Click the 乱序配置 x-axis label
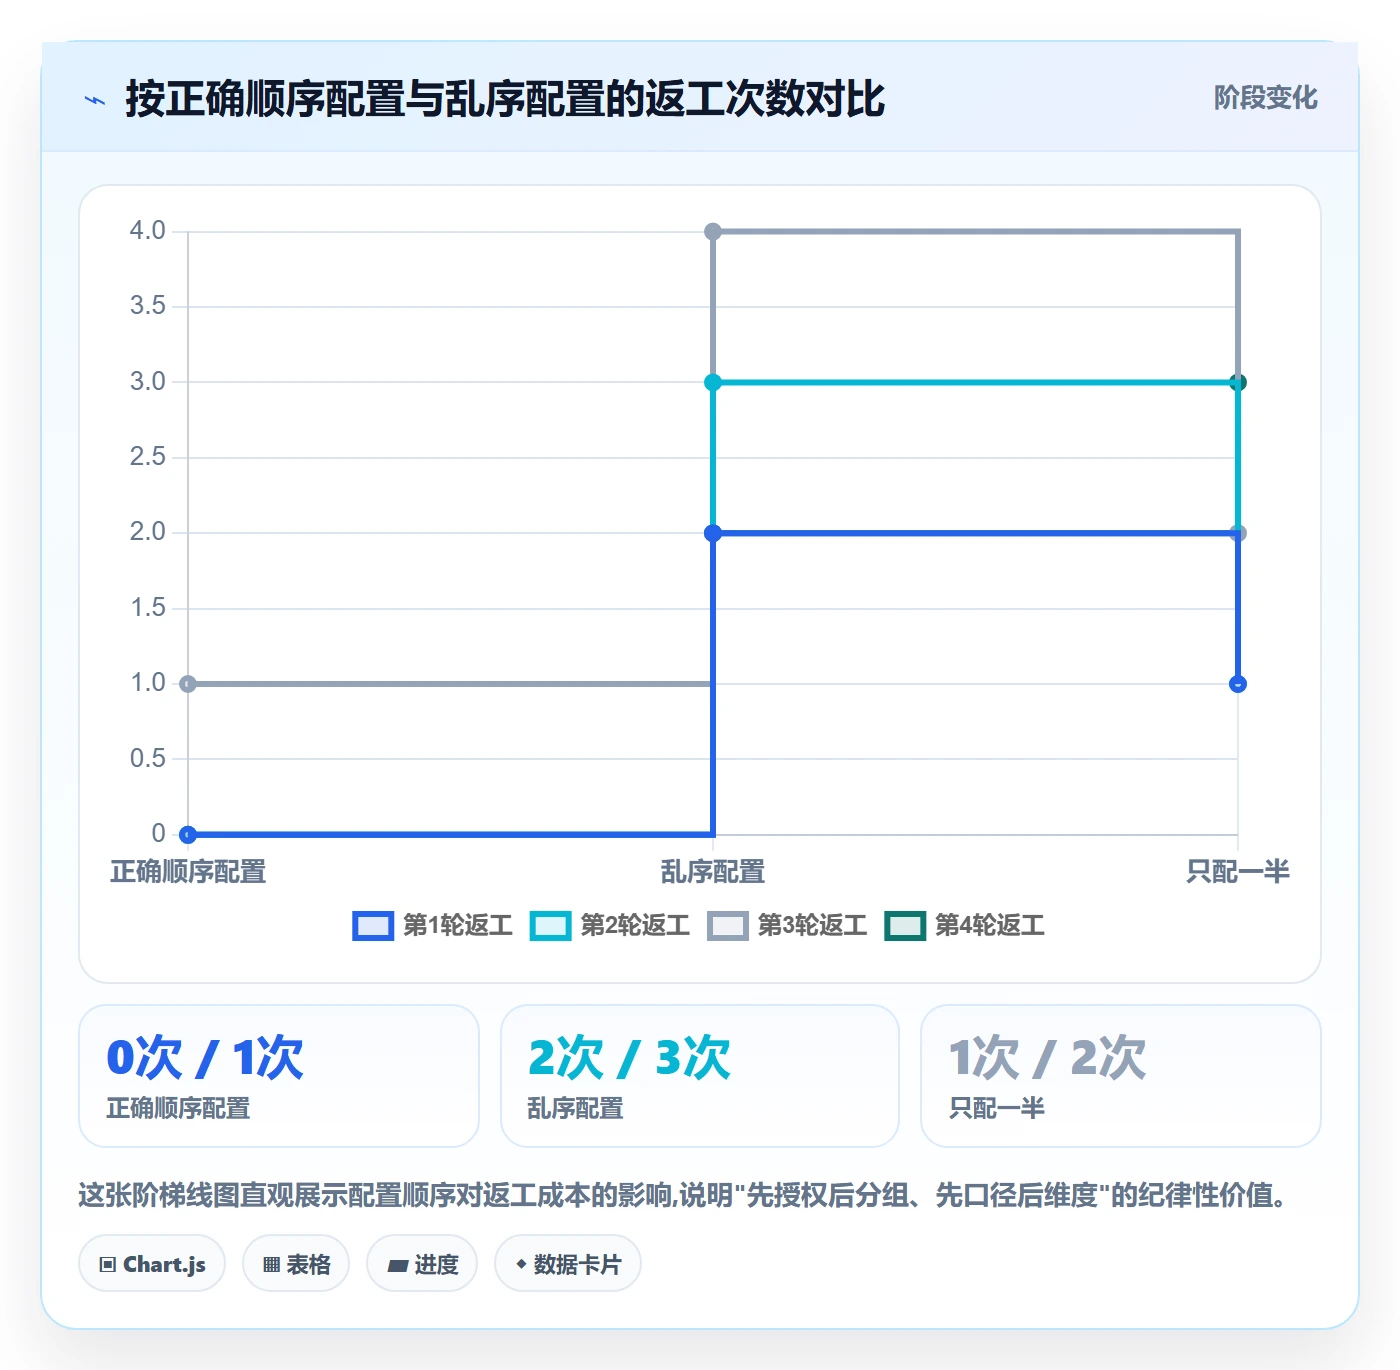1400x1370 pixels. (713, 872)
